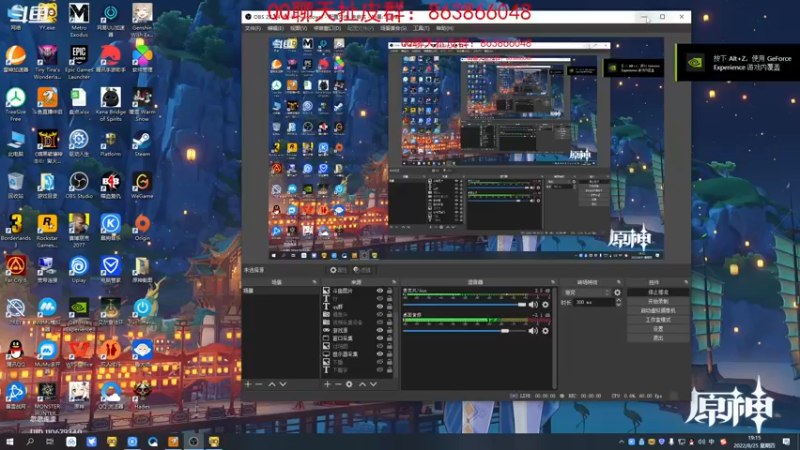Screen dimensions: 800x450
Task: Pop out the Scenes dock panel
Action: [314, 282]
